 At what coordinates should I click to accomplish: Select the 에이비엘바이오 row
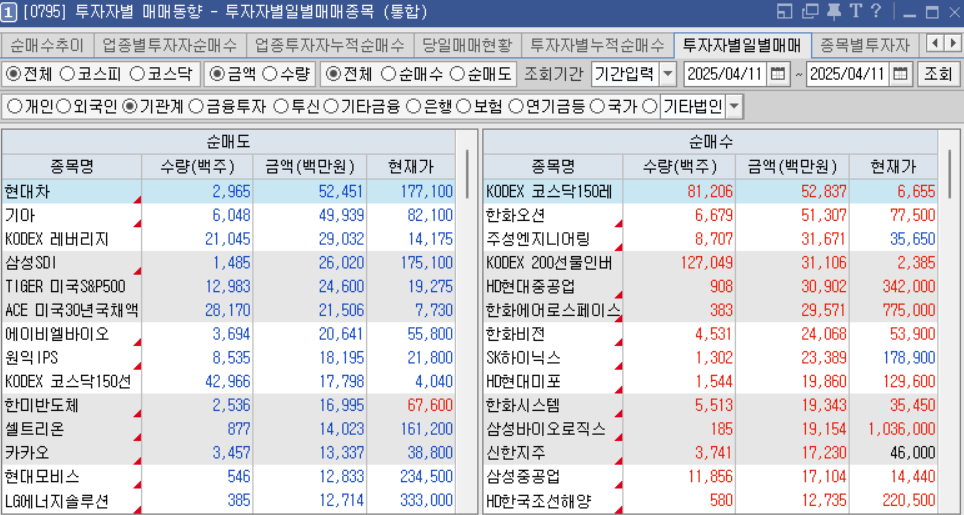click(x=228, y=334)
